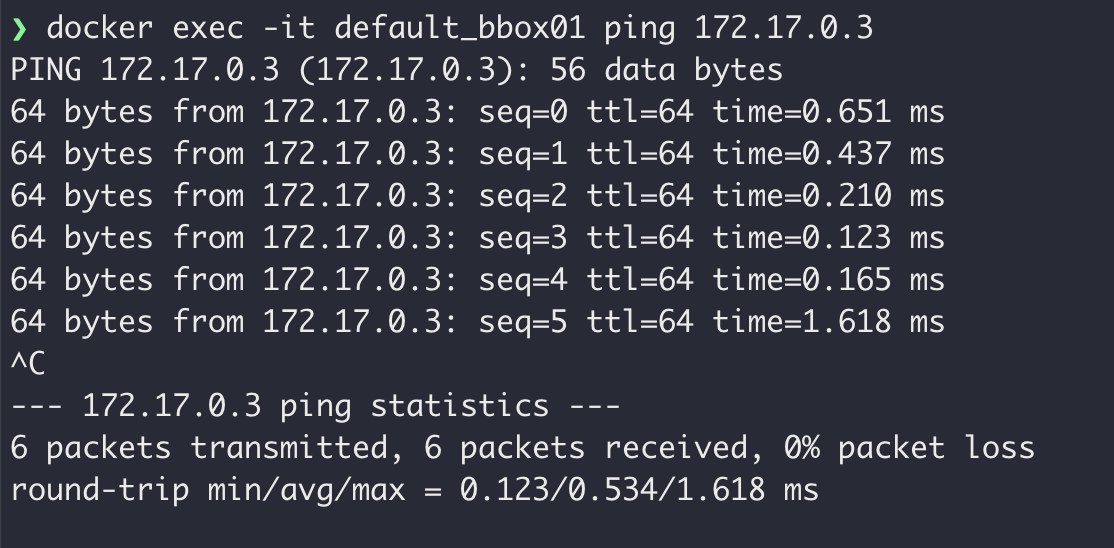Click the green prompt chevron
The image size is (1114, 548).
[x=19, y=29]
